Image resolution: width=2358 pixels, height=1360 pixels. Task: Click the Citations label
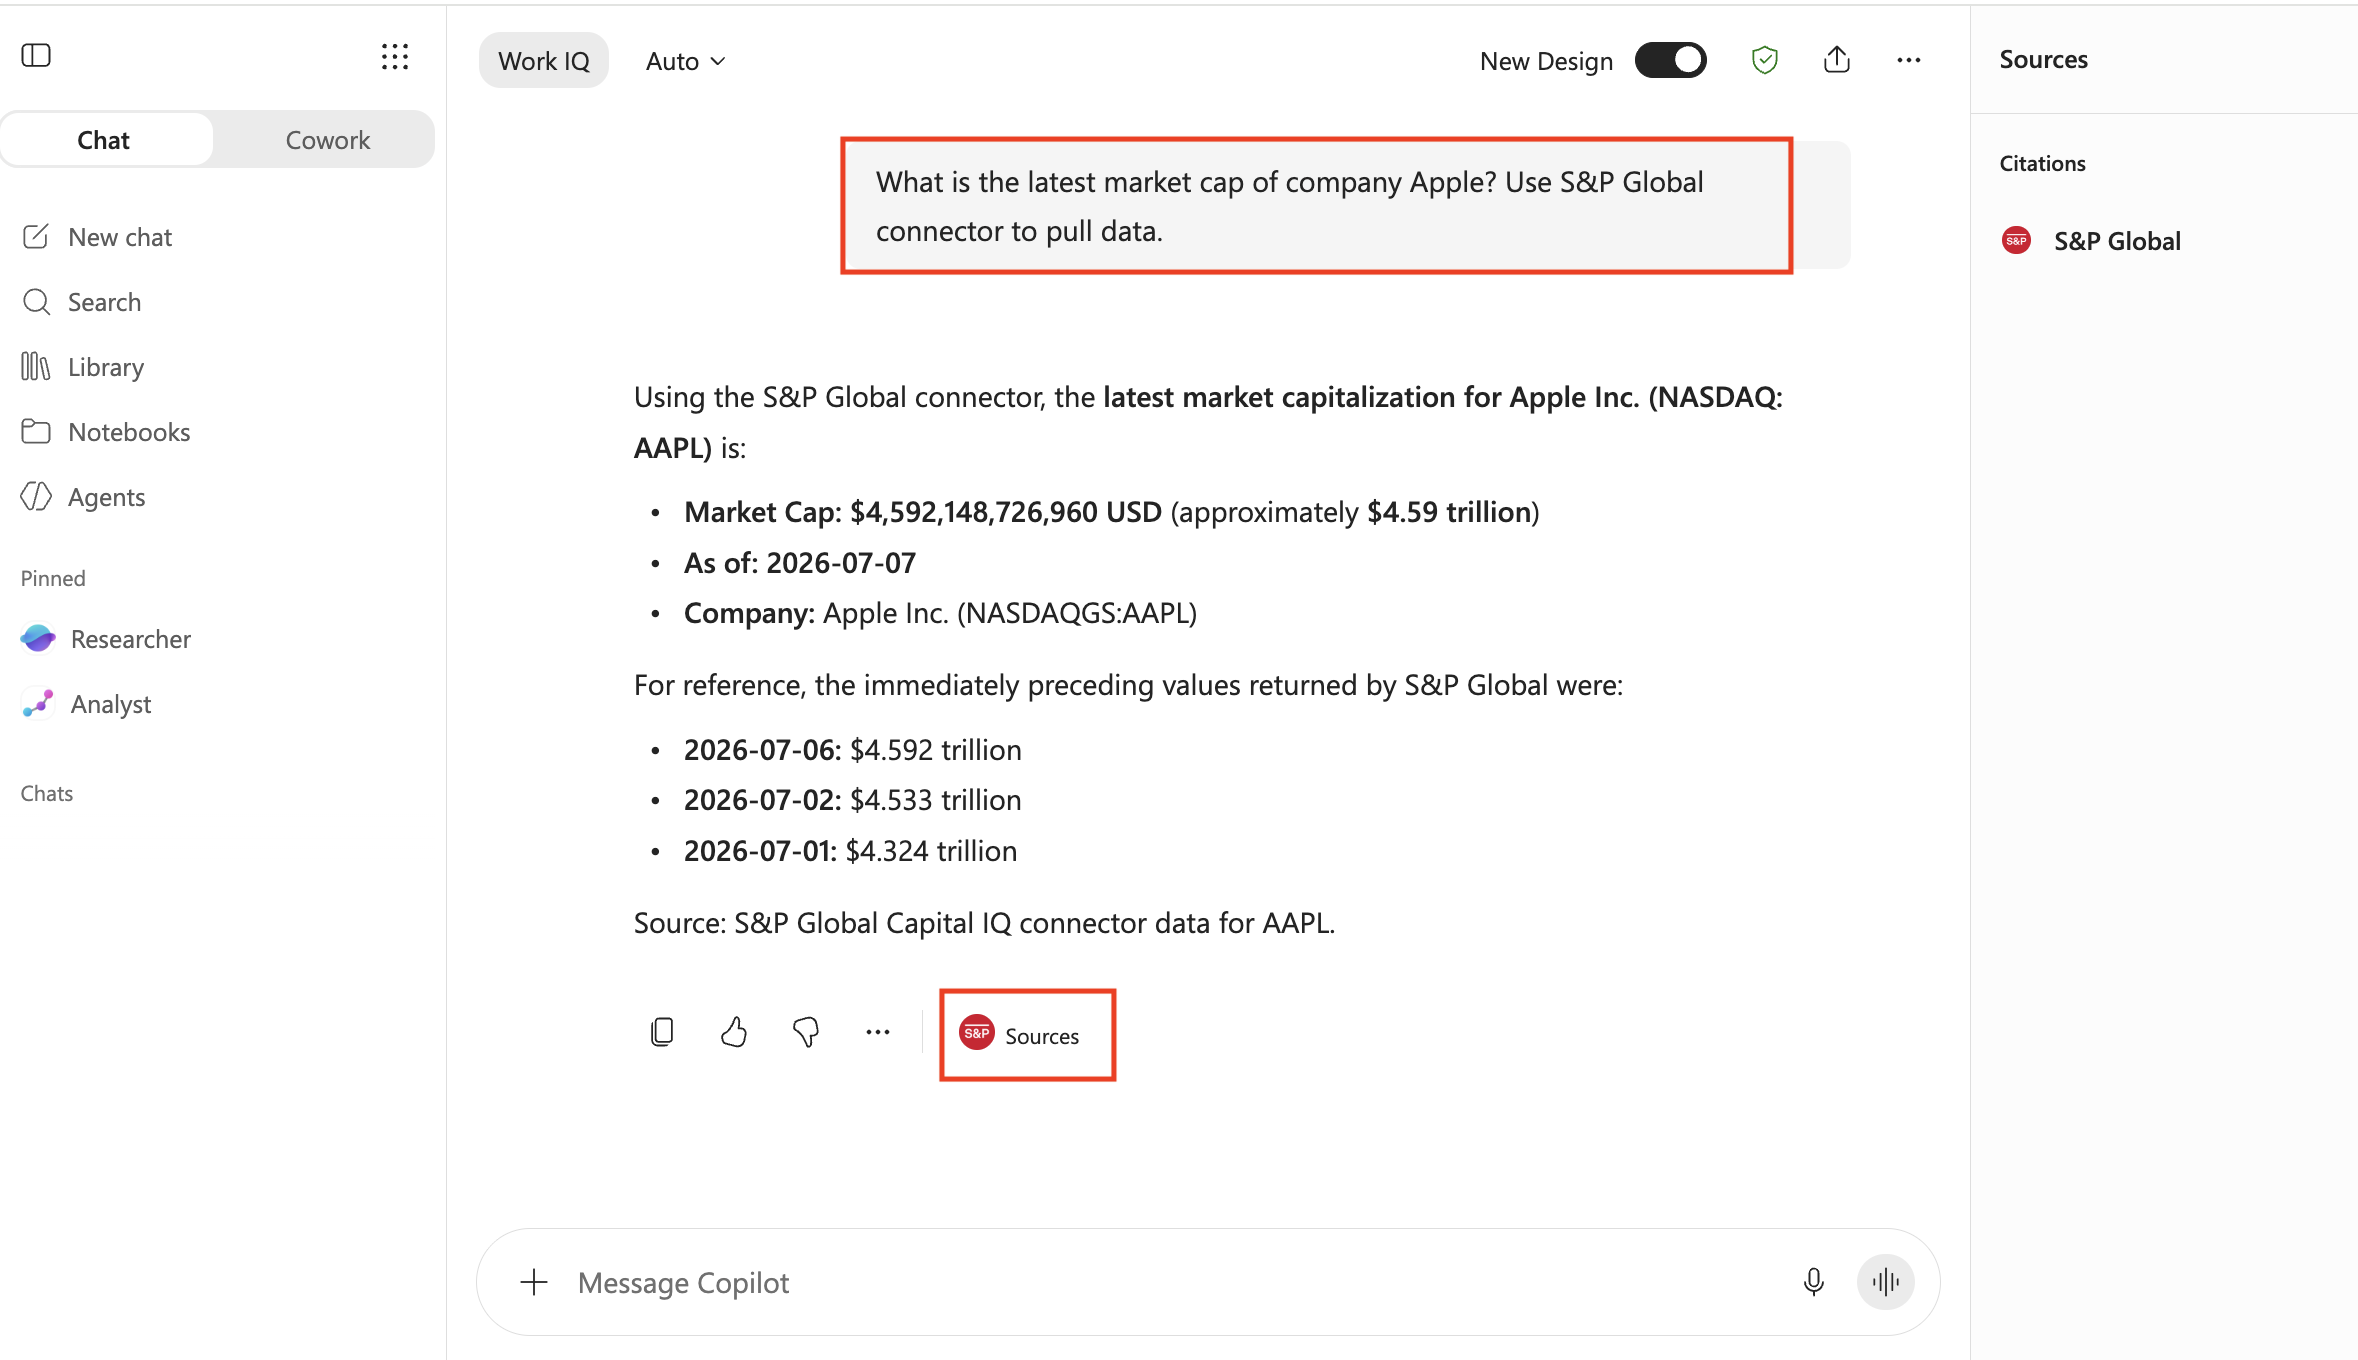2042,163
